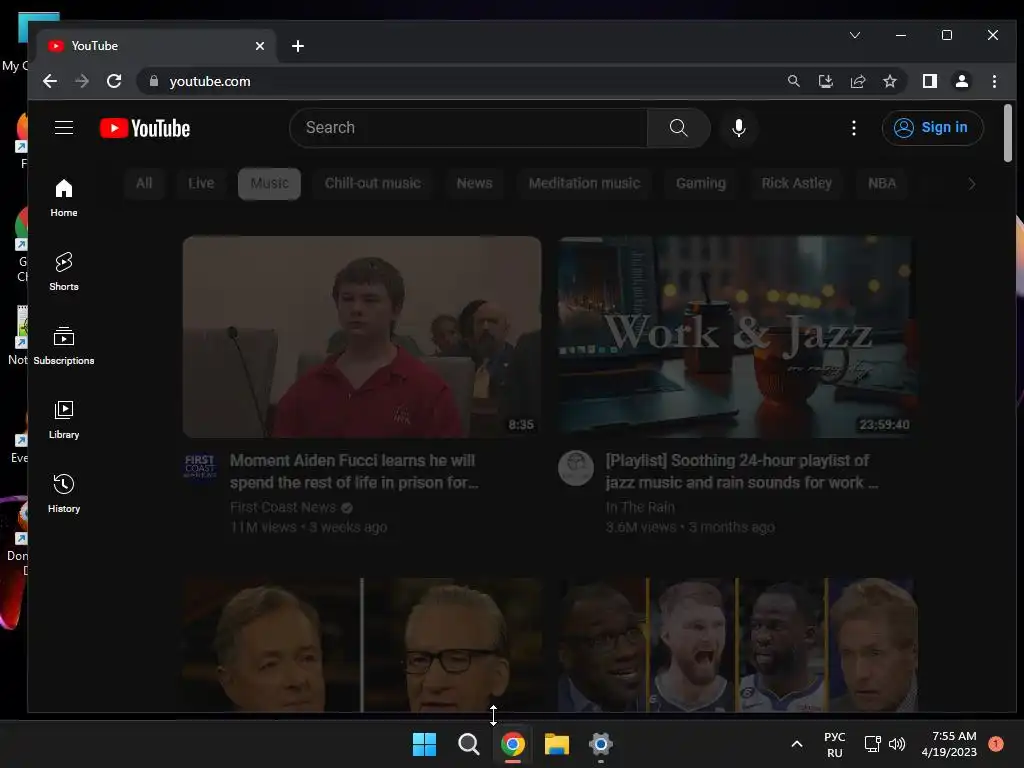View site info via the padlock icon

[x=153, y=81]
